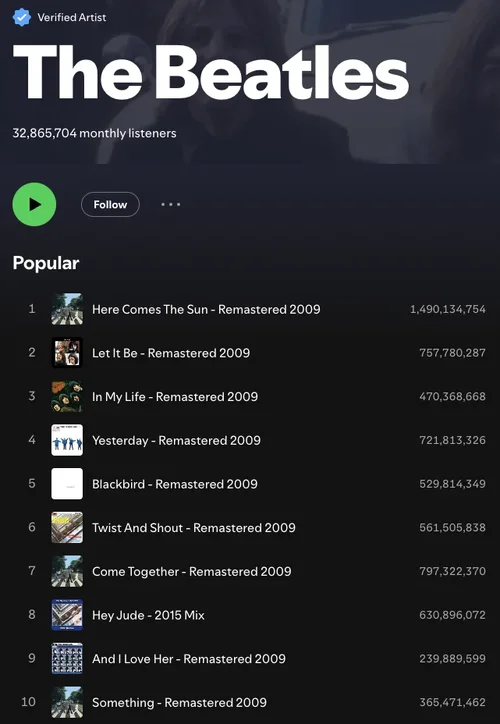This screenshot has width=500, height=724.
Task: Click the Popular section heading
Action: click(46, 264)
